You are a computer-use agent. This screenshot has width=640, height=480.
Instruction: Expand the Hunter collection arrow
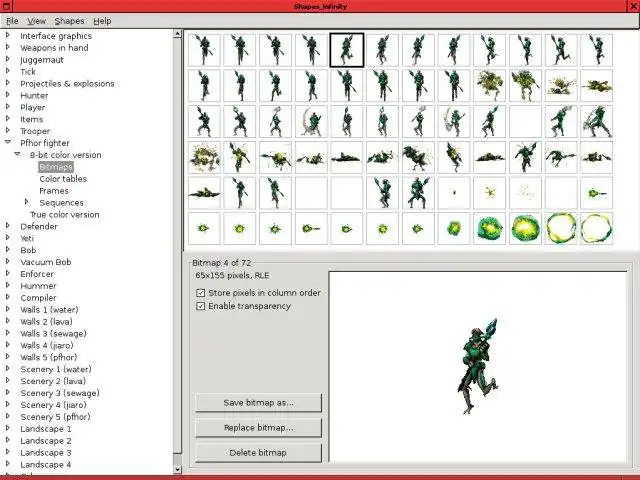tap(8, 95)
